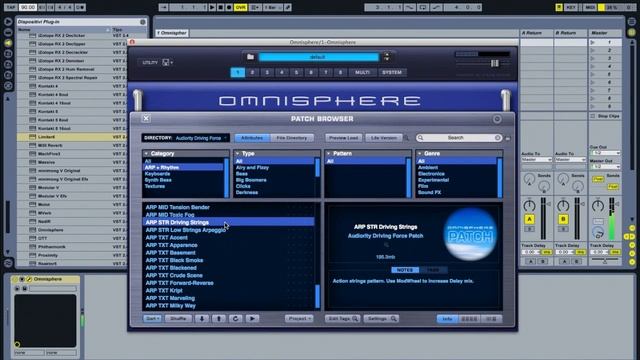Open the MULTI page tab
Screen dimensions: 640x360
(362, 72)
